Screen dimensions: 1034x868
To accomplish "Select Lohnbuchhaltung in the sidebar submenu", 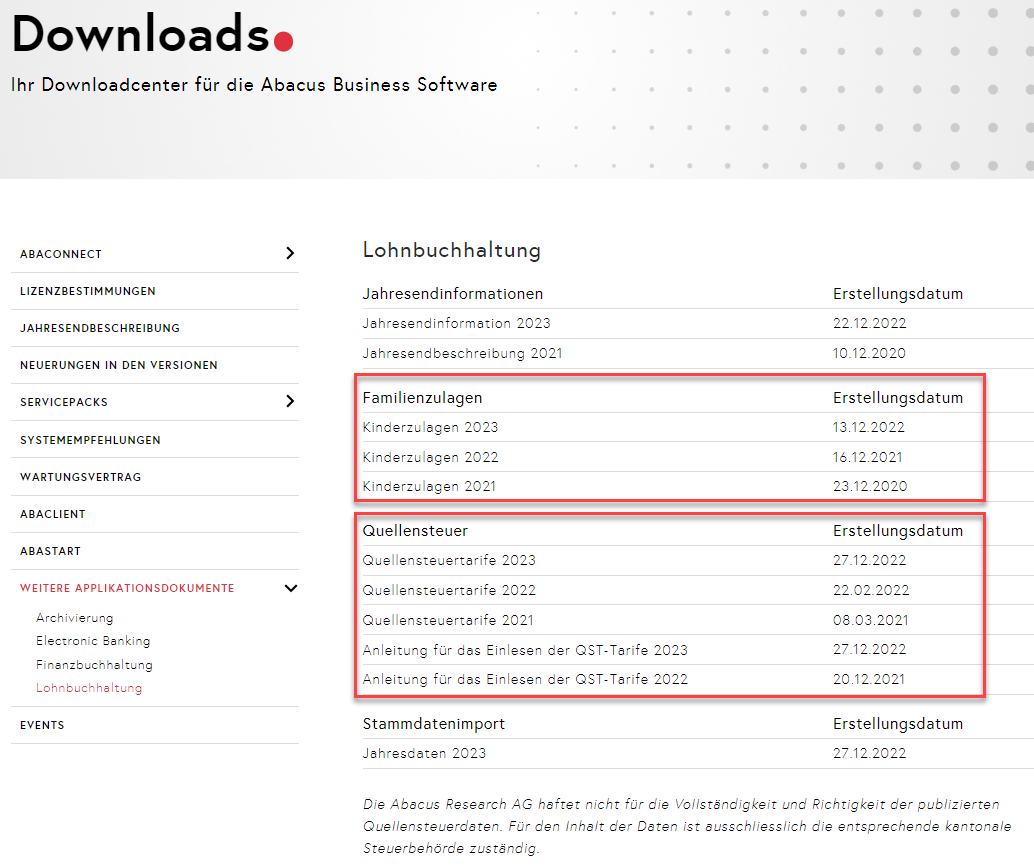I will click(89, 688).
